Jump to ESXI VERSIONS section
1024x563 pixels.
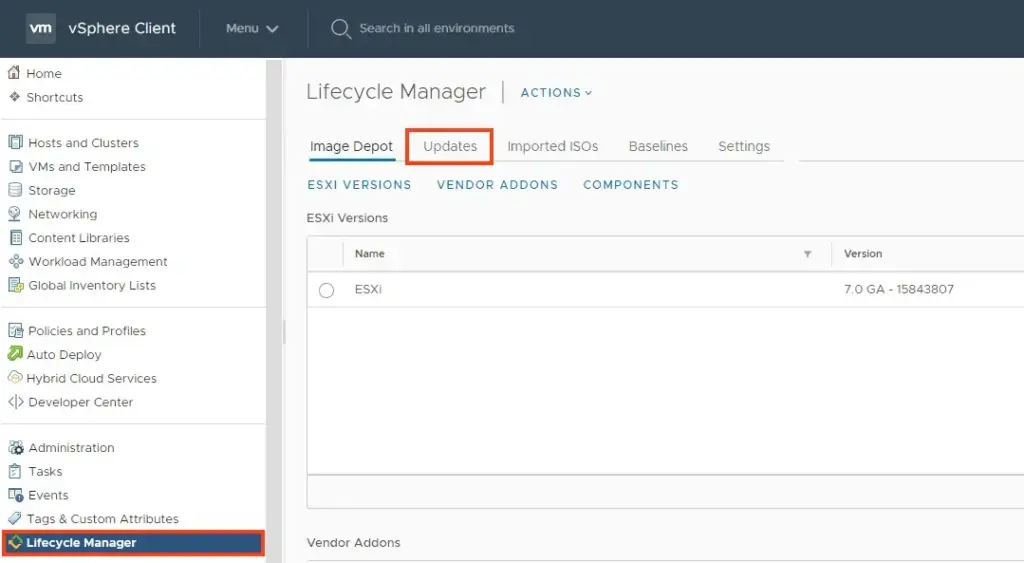point(359,185)
